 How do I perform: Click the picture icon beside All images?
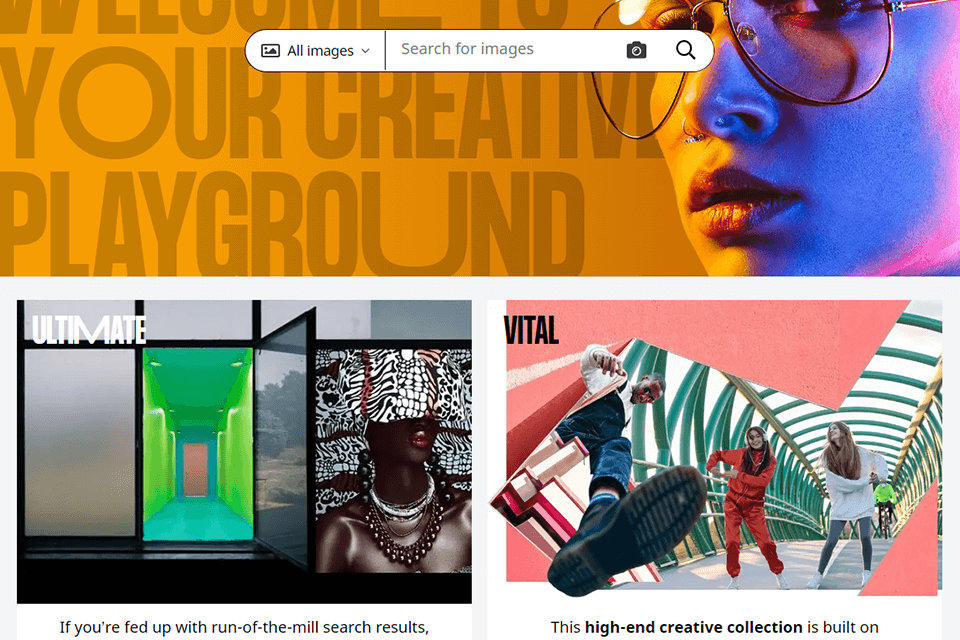pyautogui.click(x=271, y=50)
